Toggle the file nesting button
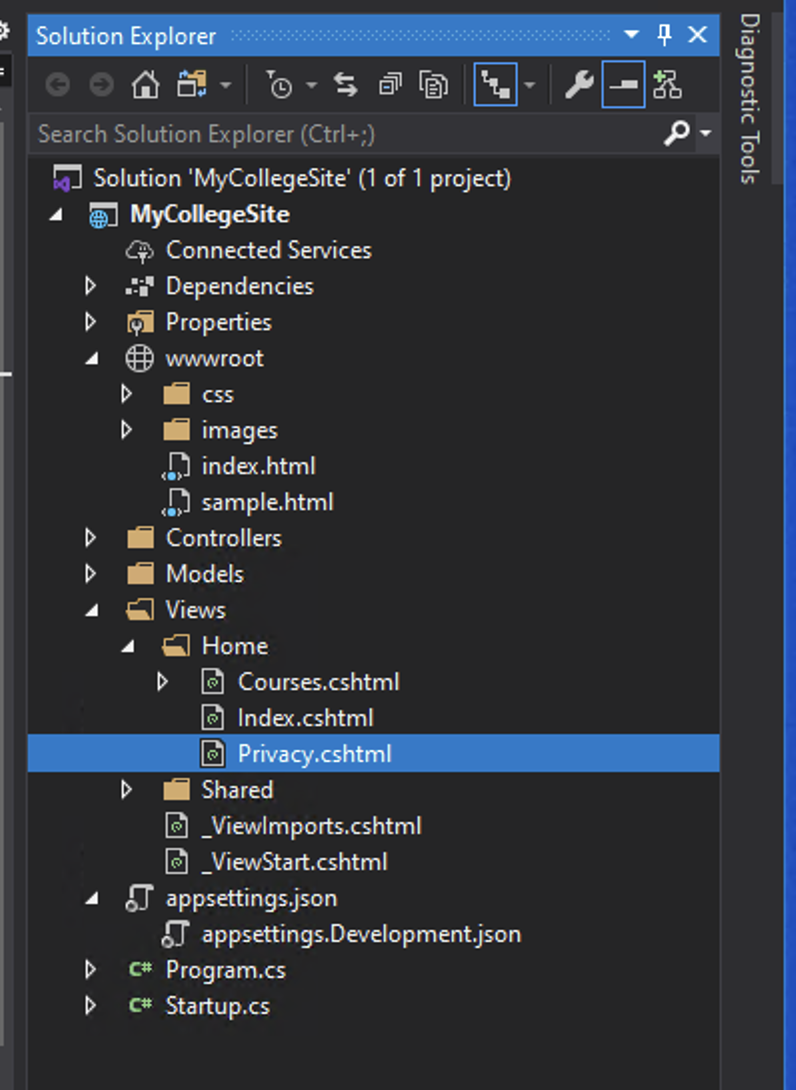Image resolution: width=796 pixels, height=1090 pixels. (x=495, y=86)
